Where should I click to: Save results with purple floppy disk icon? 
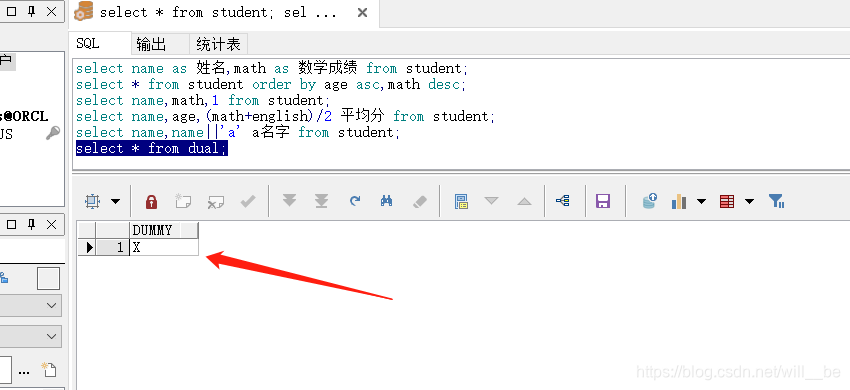pos(603,202)
